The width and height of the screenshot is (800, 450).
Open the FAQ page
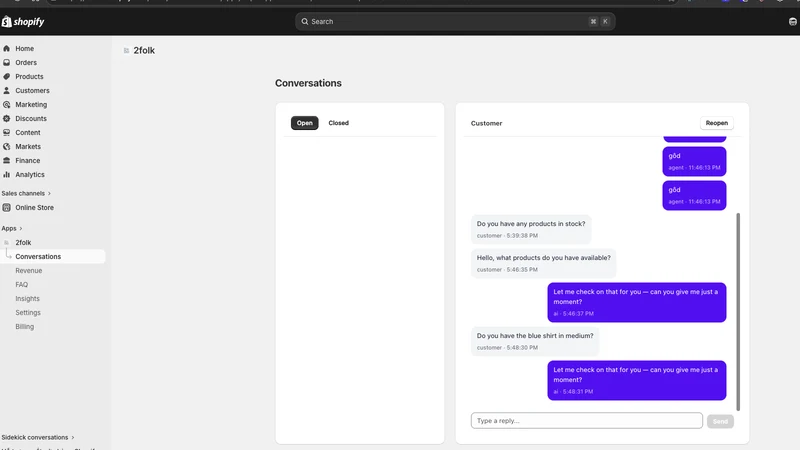pos(21,285)
